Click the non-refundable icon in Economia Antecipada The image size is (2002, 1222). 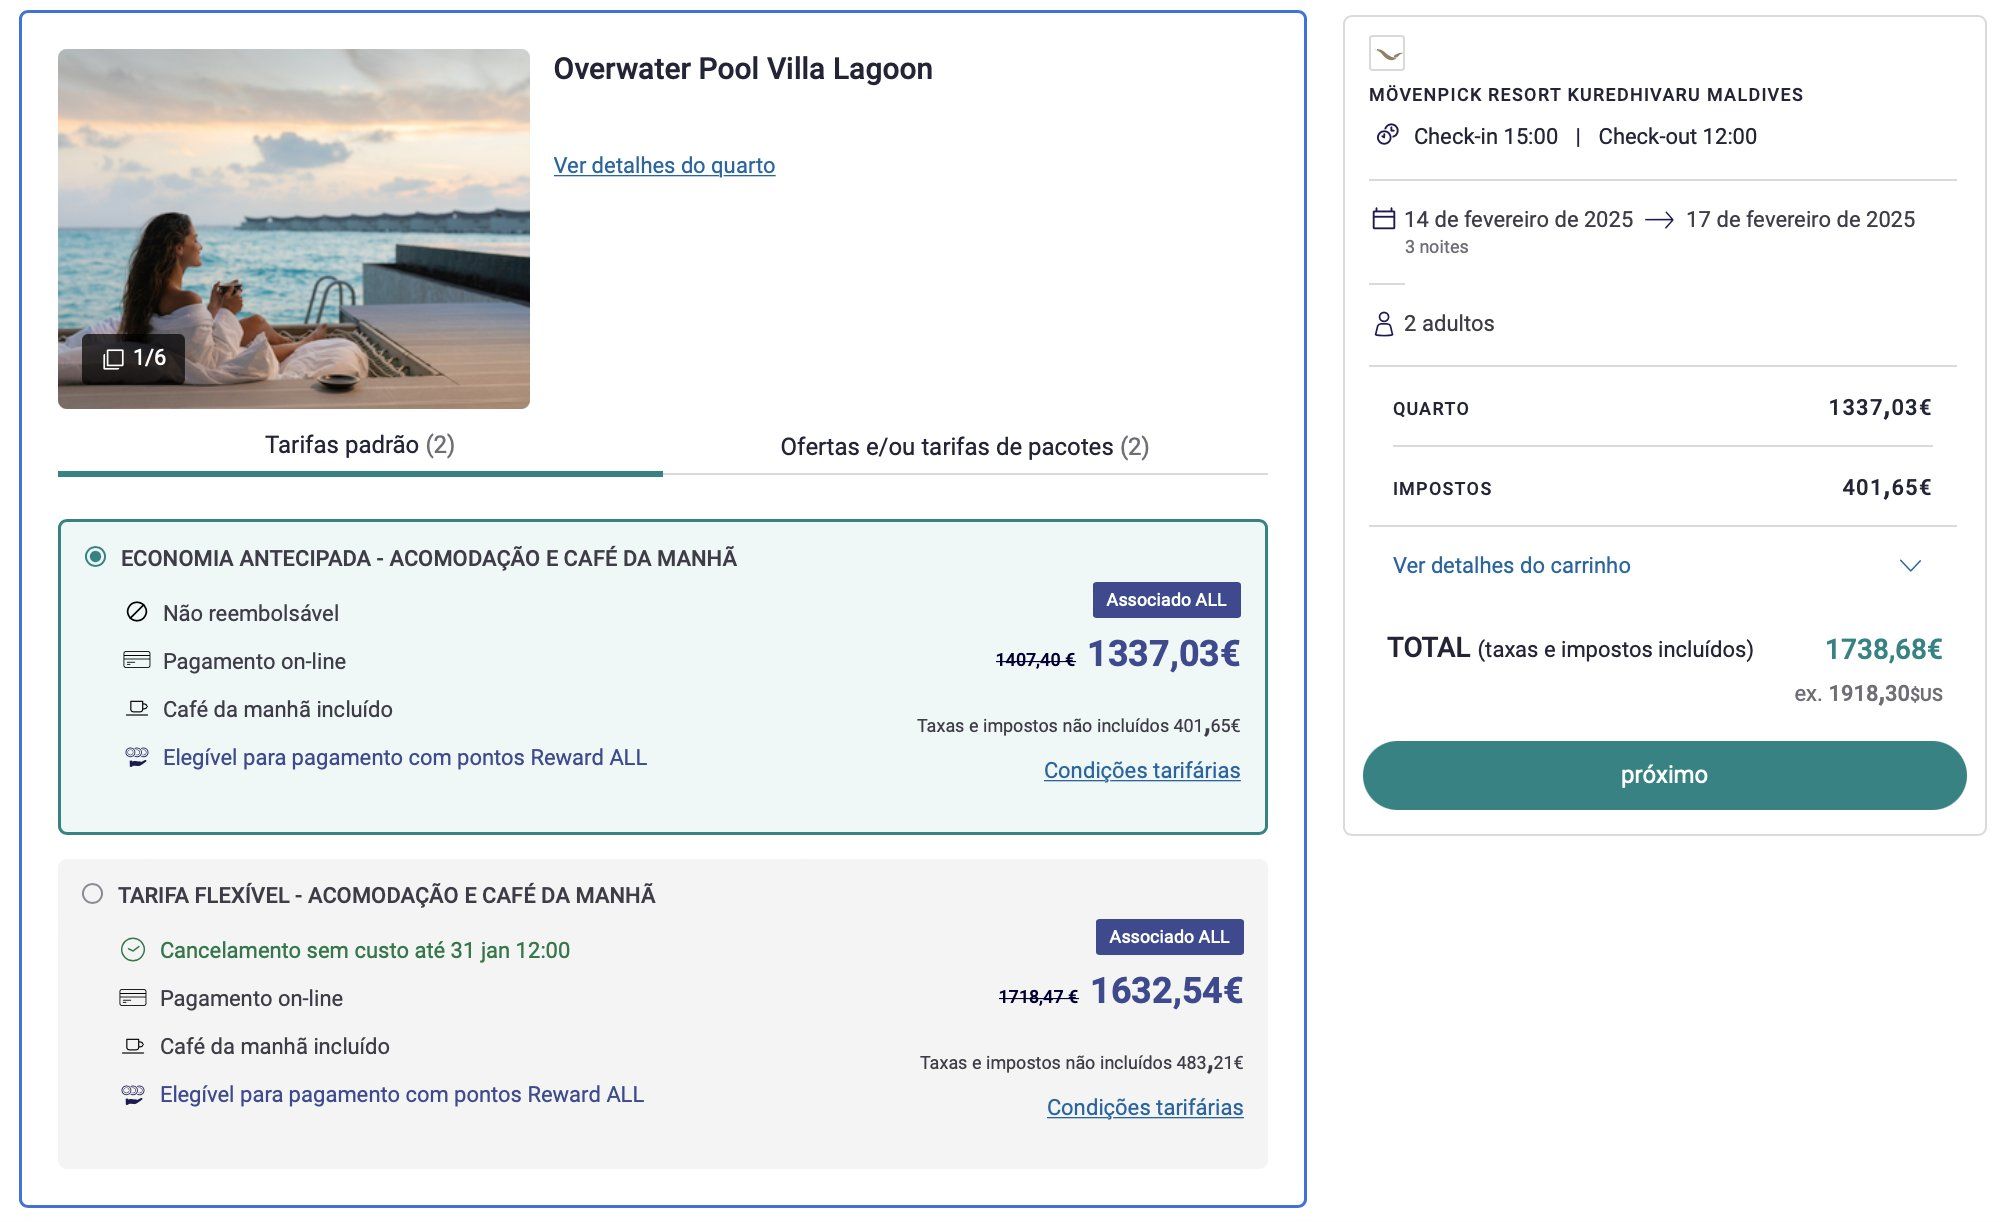[137, 612]
